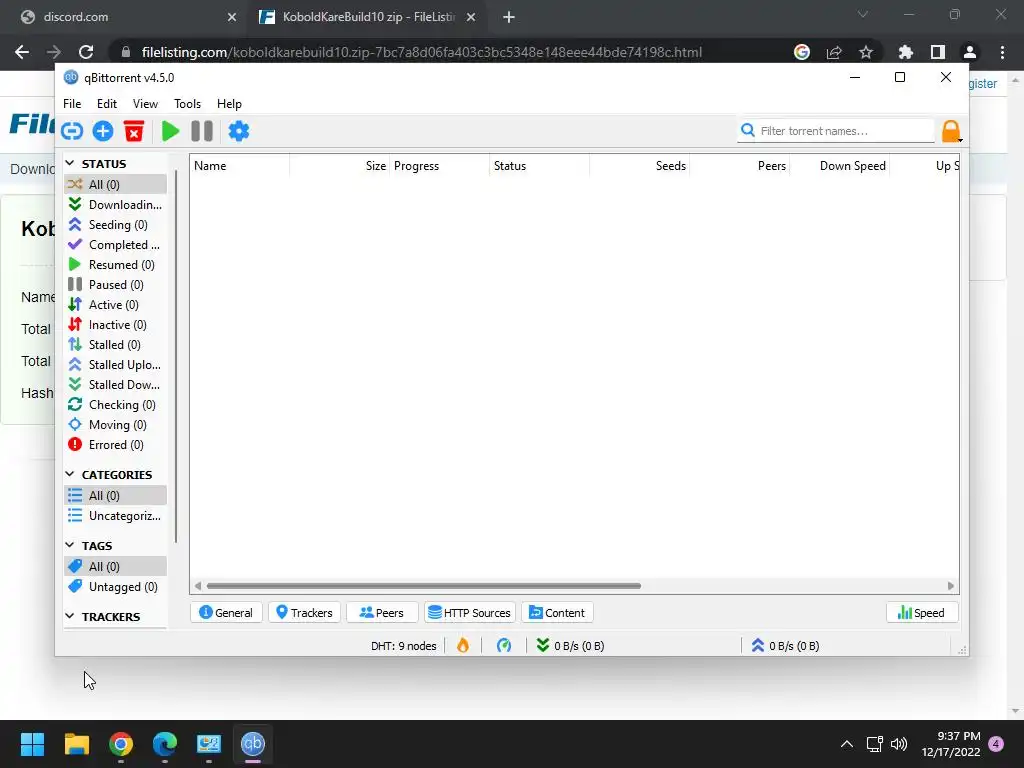Click the DHT: 9 nodes status text
The width and height of the screenshot is (1024, 768).
404,646
